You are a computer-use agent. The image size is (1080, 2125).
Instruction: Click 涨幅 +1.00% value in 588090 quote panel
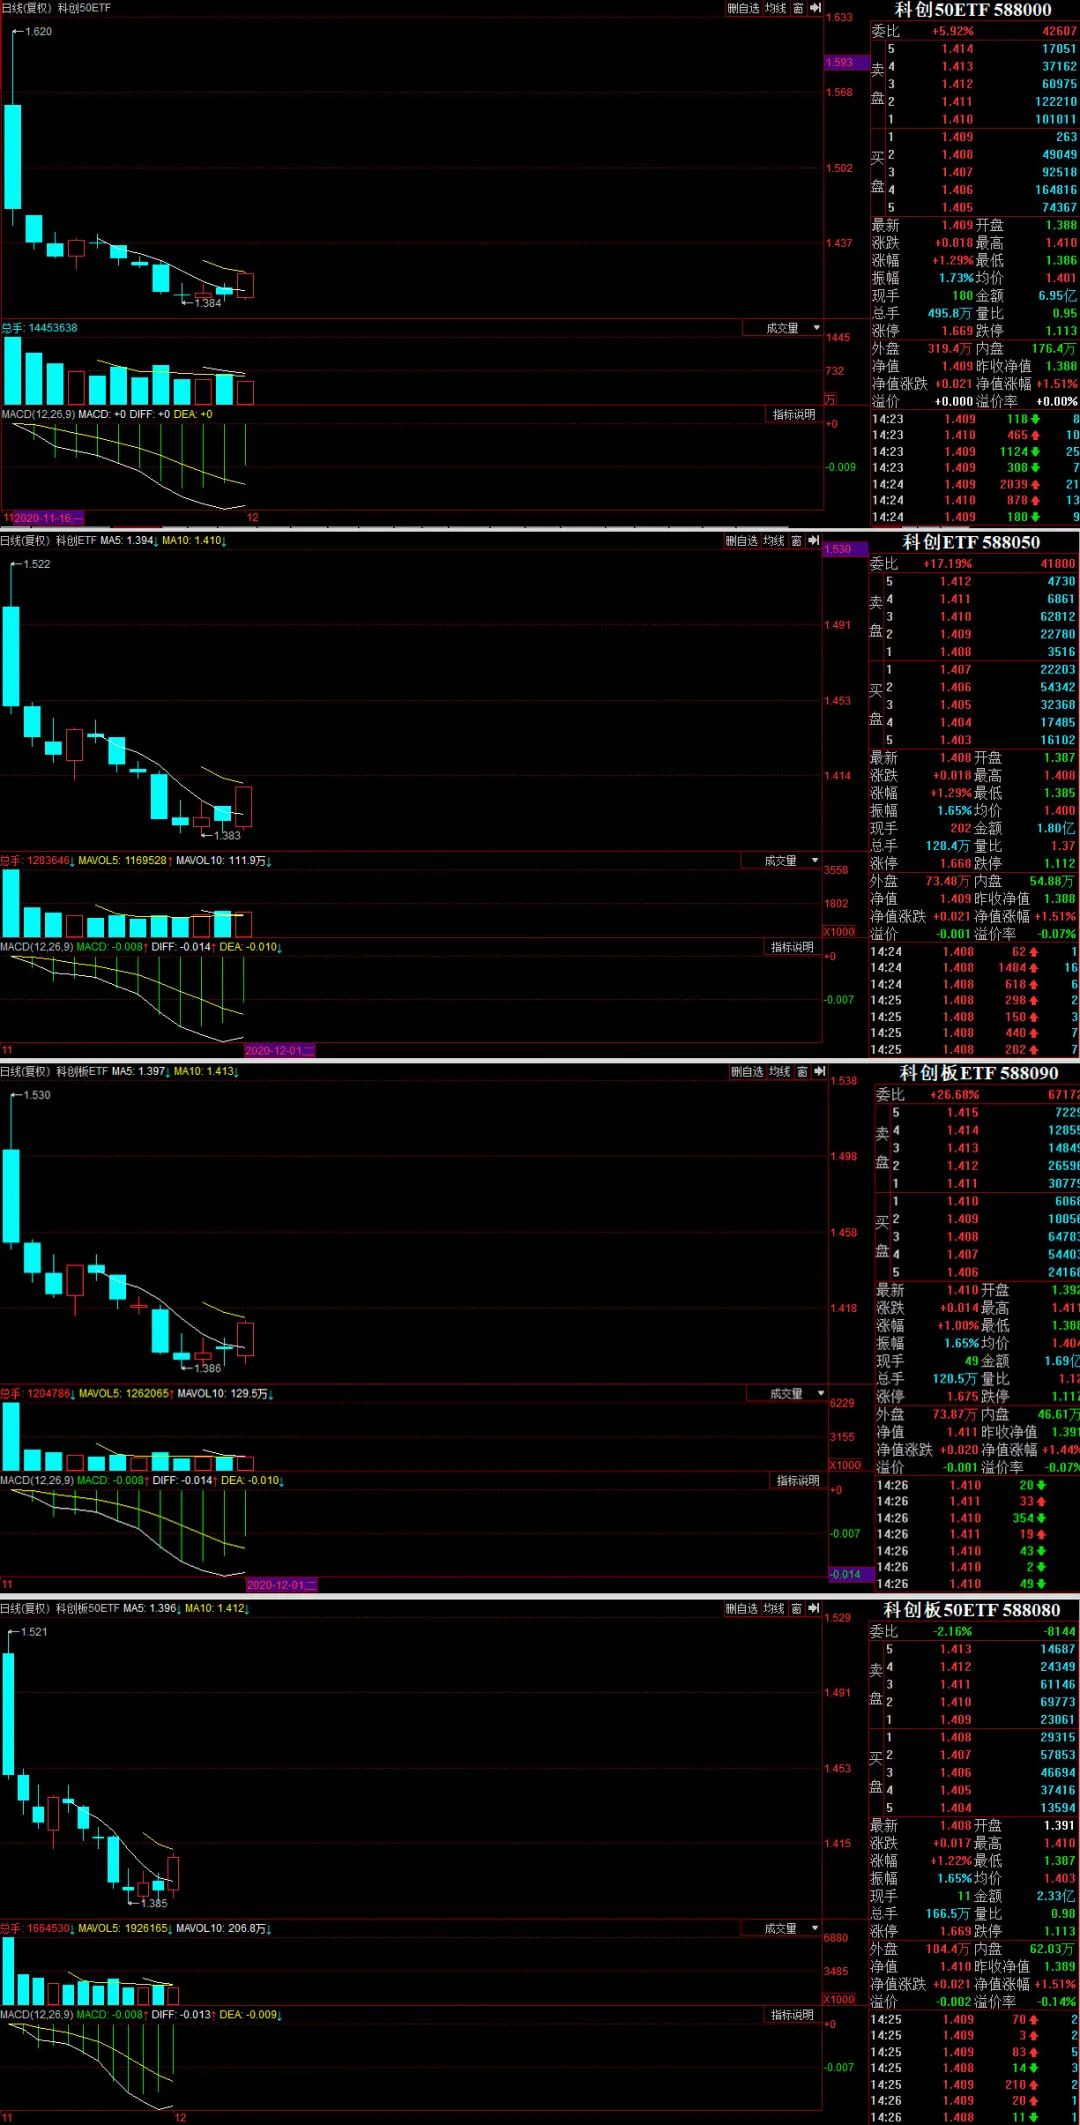(x=959, y=1326)
